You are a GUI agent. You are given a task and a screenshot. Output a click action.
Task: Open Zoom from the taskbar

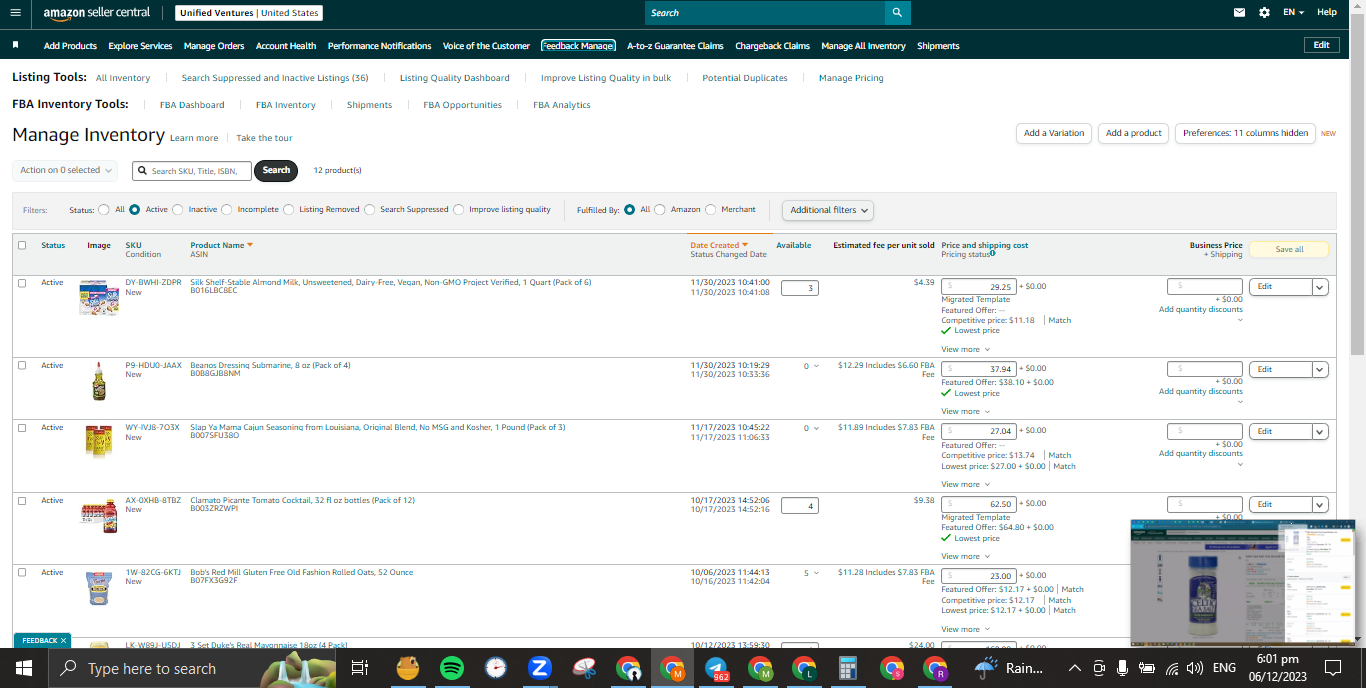coord(540,668)
